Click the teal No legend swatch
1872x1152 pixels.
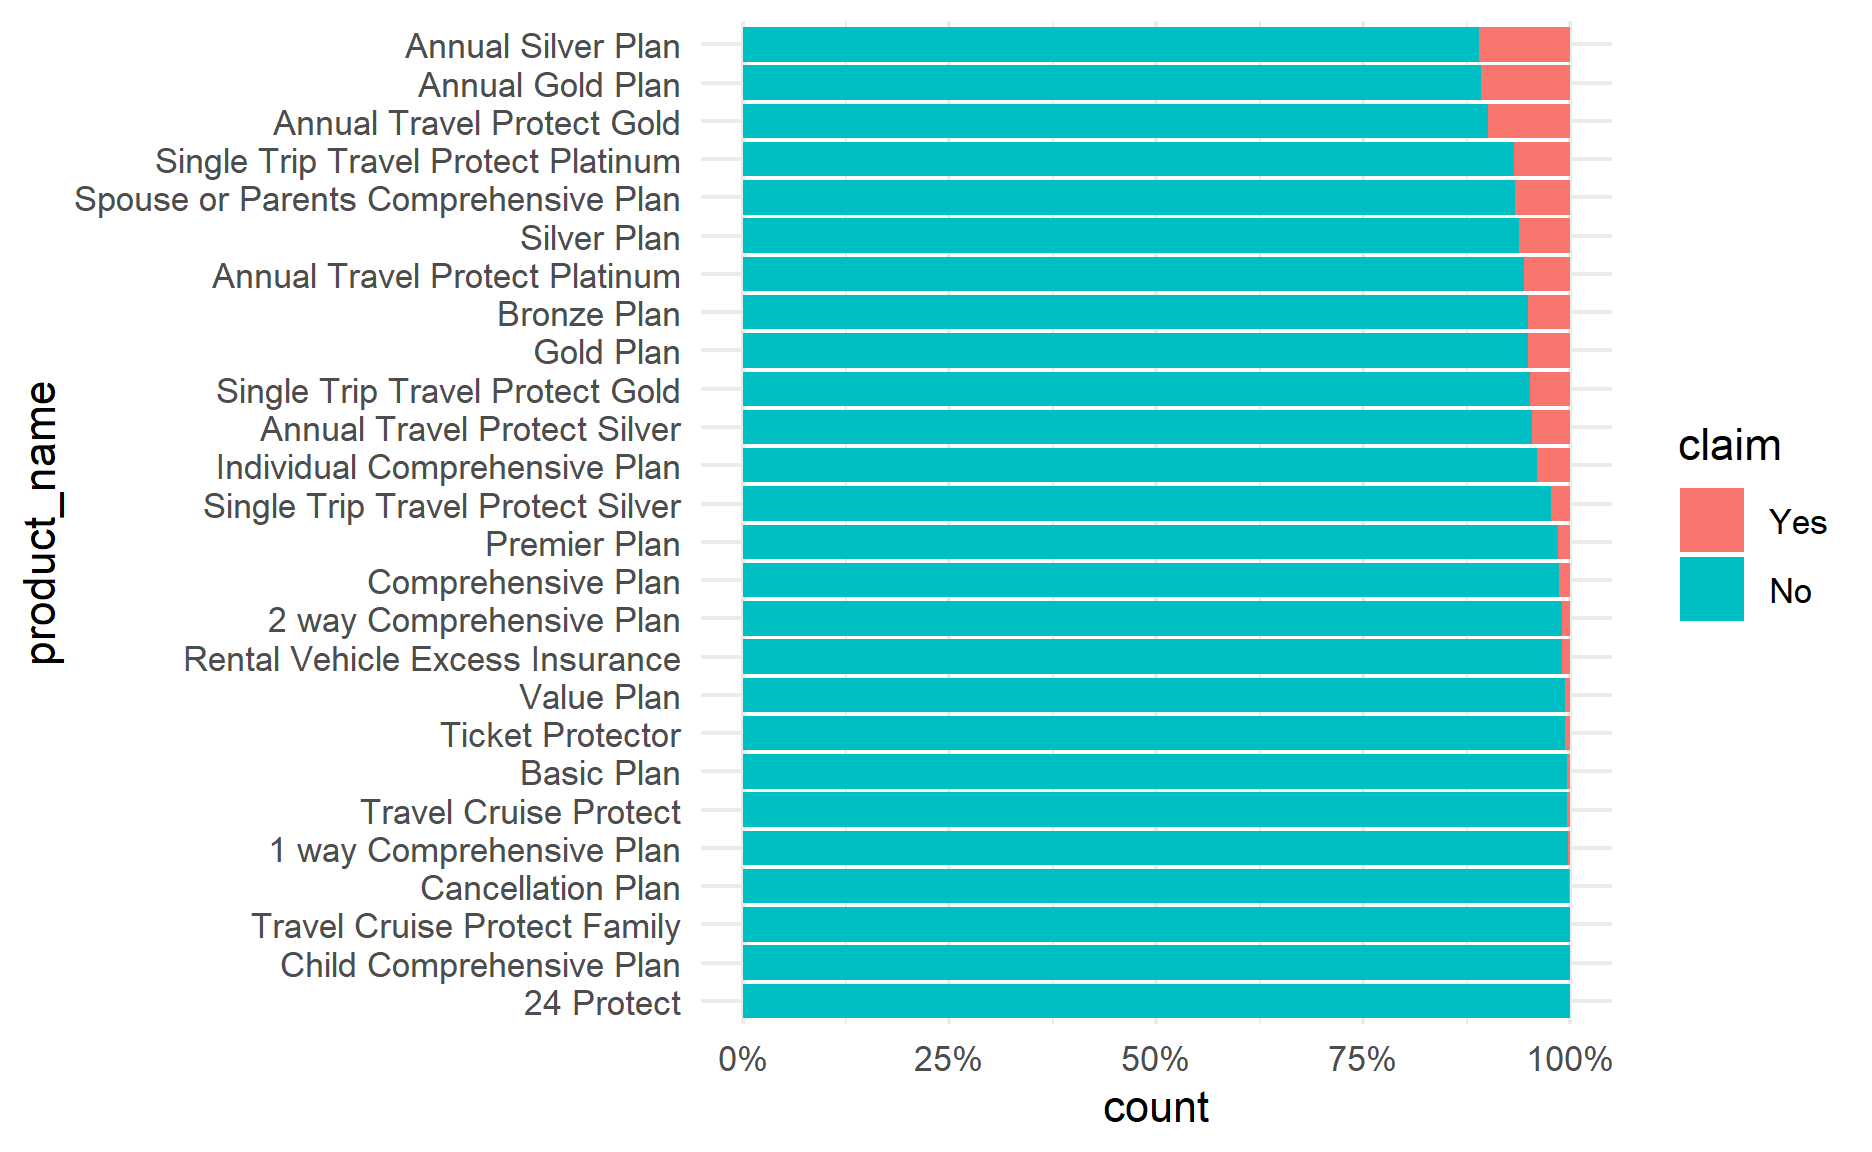(x=1711, y=589)
